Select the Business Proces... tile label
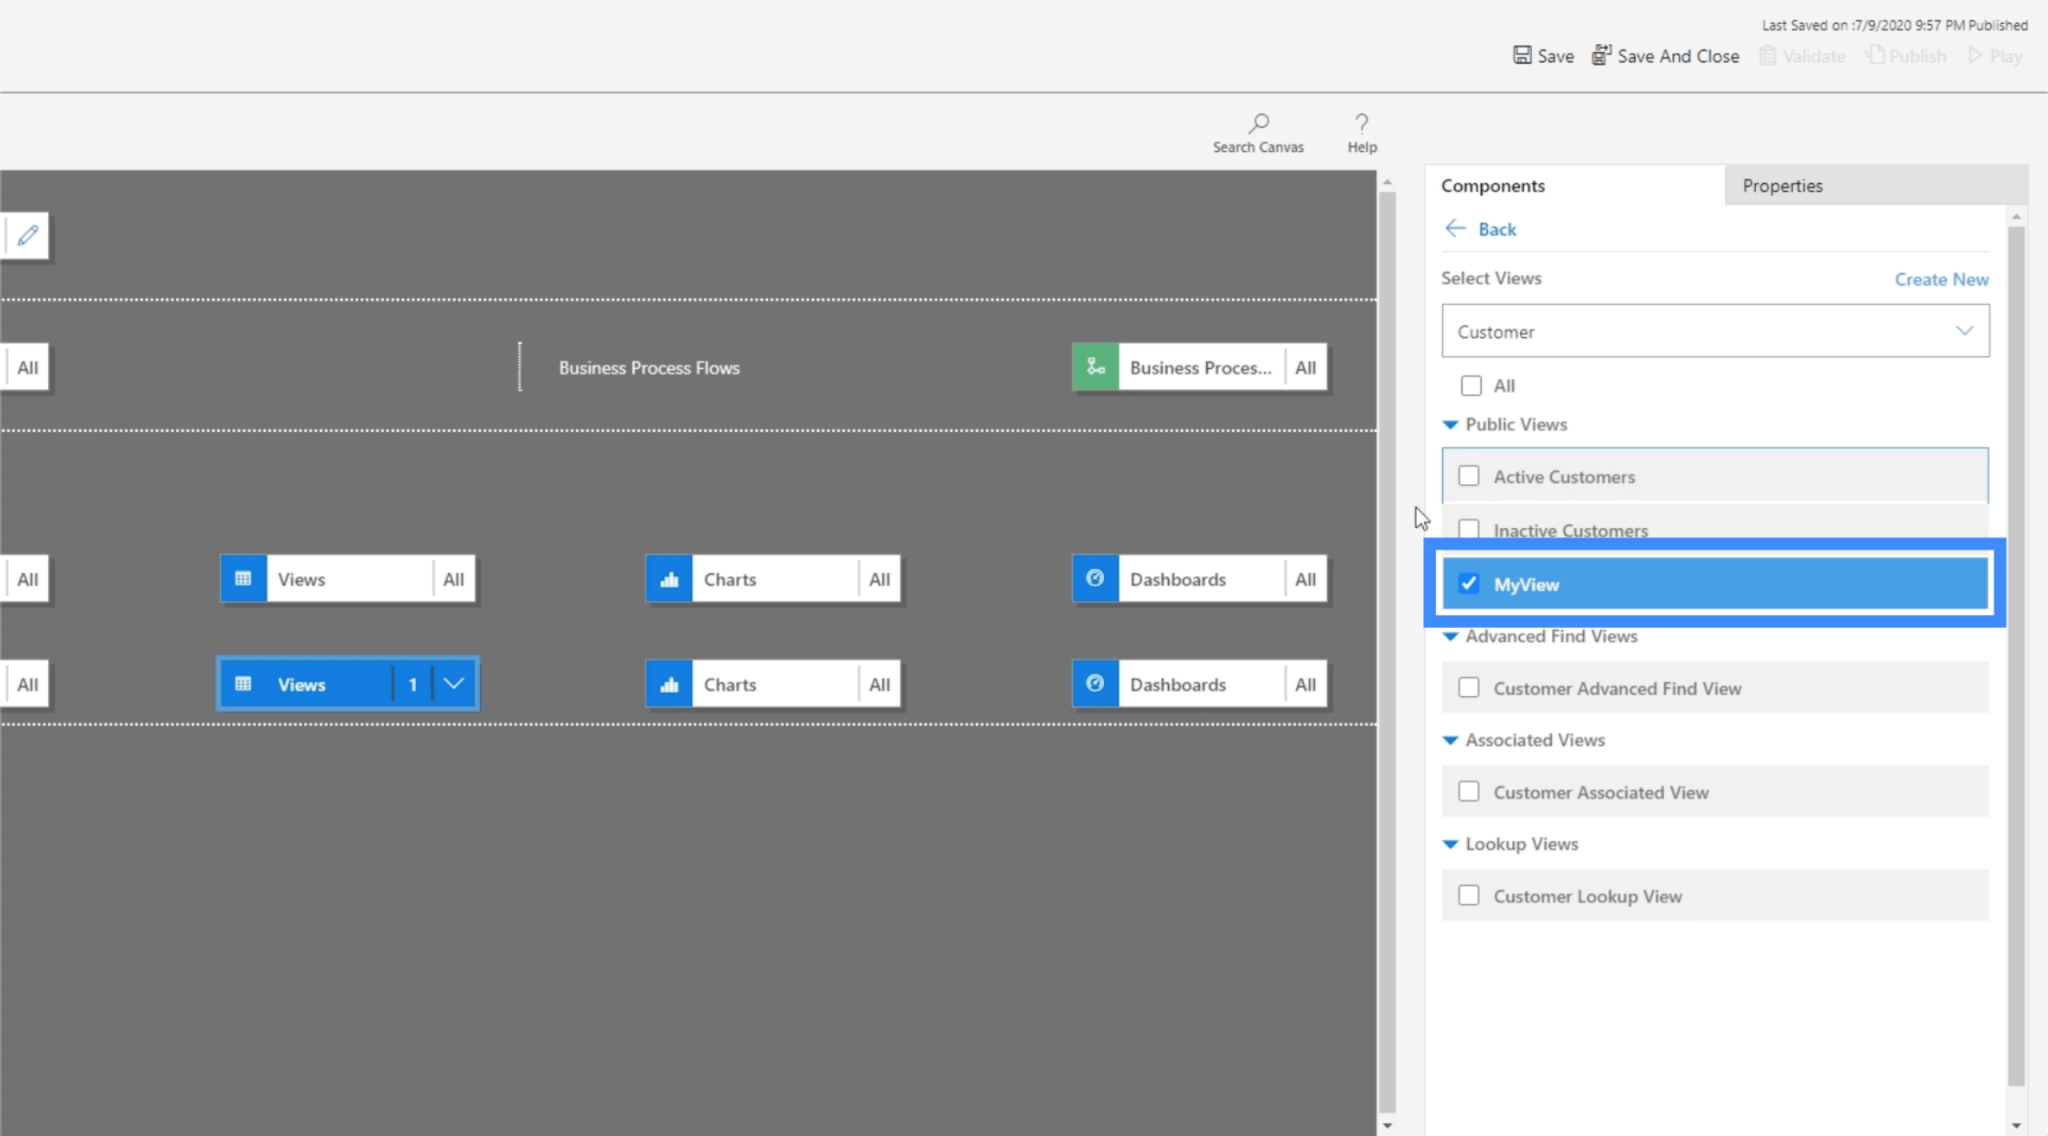The height and width of the screenshot is (1136, 2048). coord(1200,367)
